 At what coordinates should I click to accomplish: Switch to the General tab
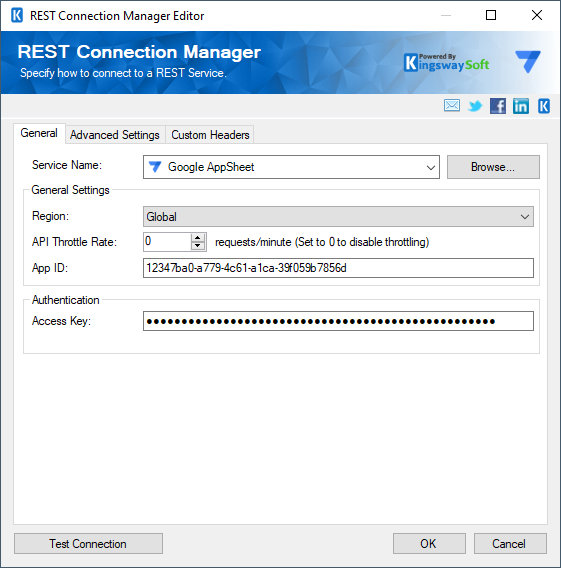coord(39,133)
